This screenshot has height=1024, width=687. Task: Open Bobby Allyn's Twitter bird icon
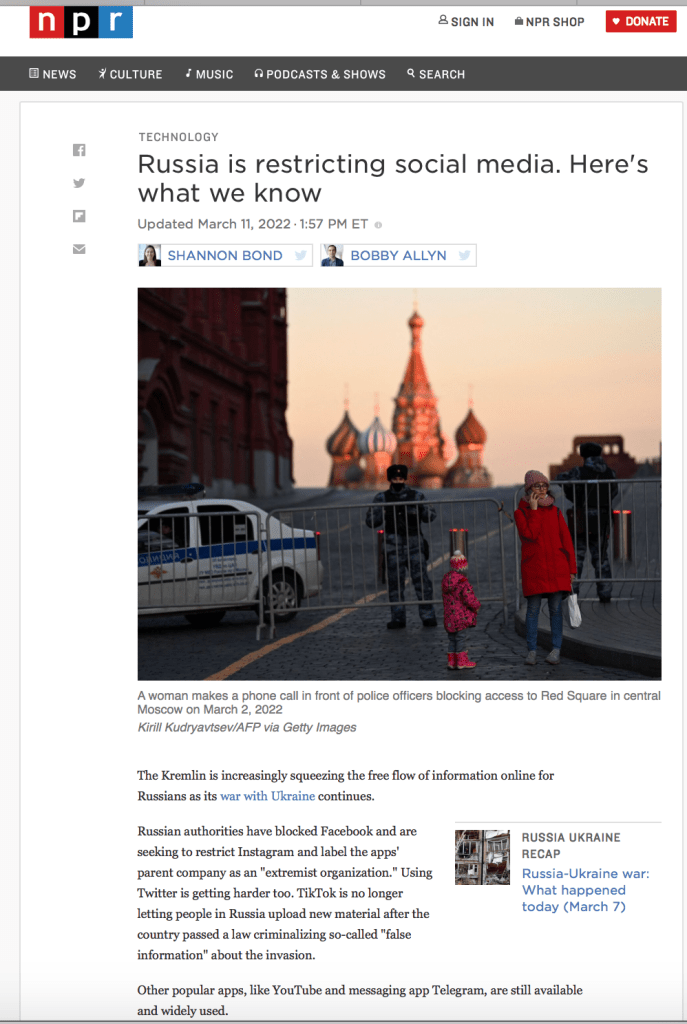(x=464, y=255)
